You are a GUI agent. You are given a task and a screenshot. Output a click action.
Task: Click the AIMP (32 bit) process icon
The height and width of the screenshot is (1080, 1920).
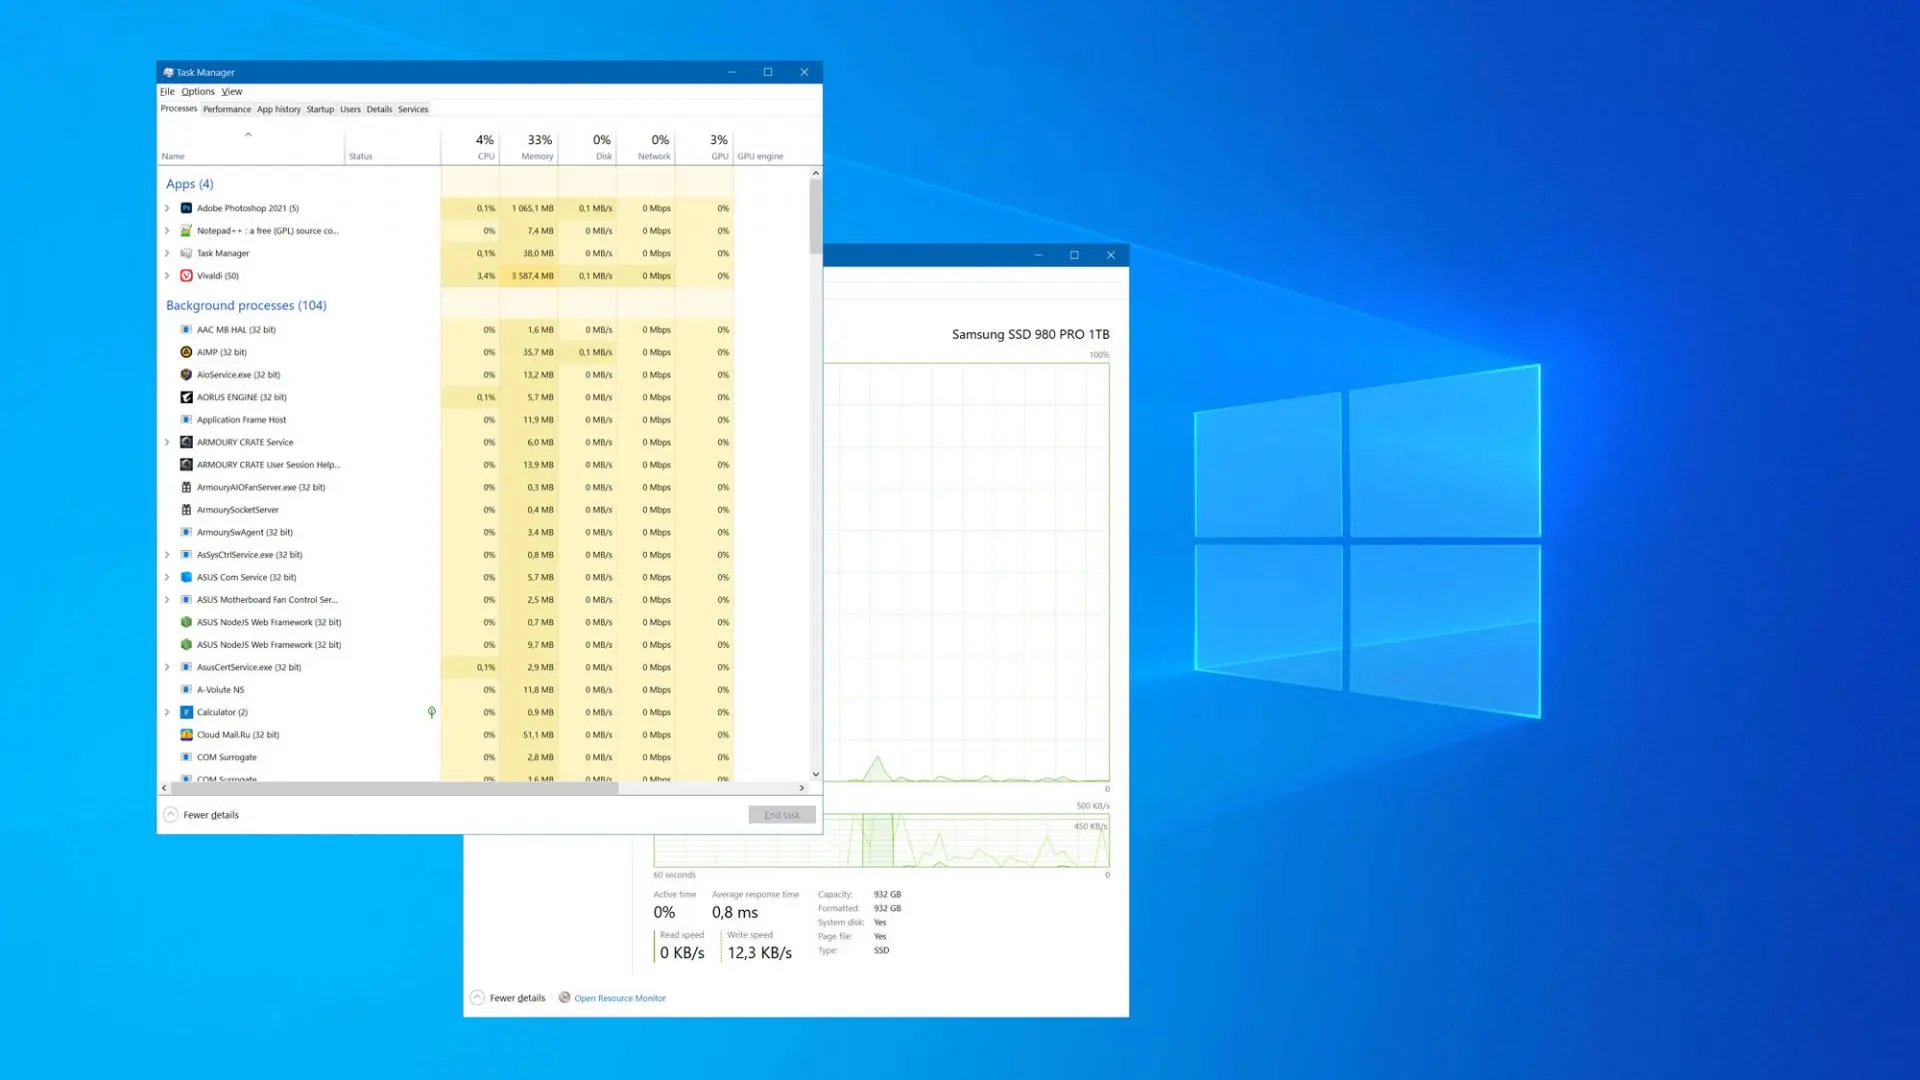coord(186,352)
